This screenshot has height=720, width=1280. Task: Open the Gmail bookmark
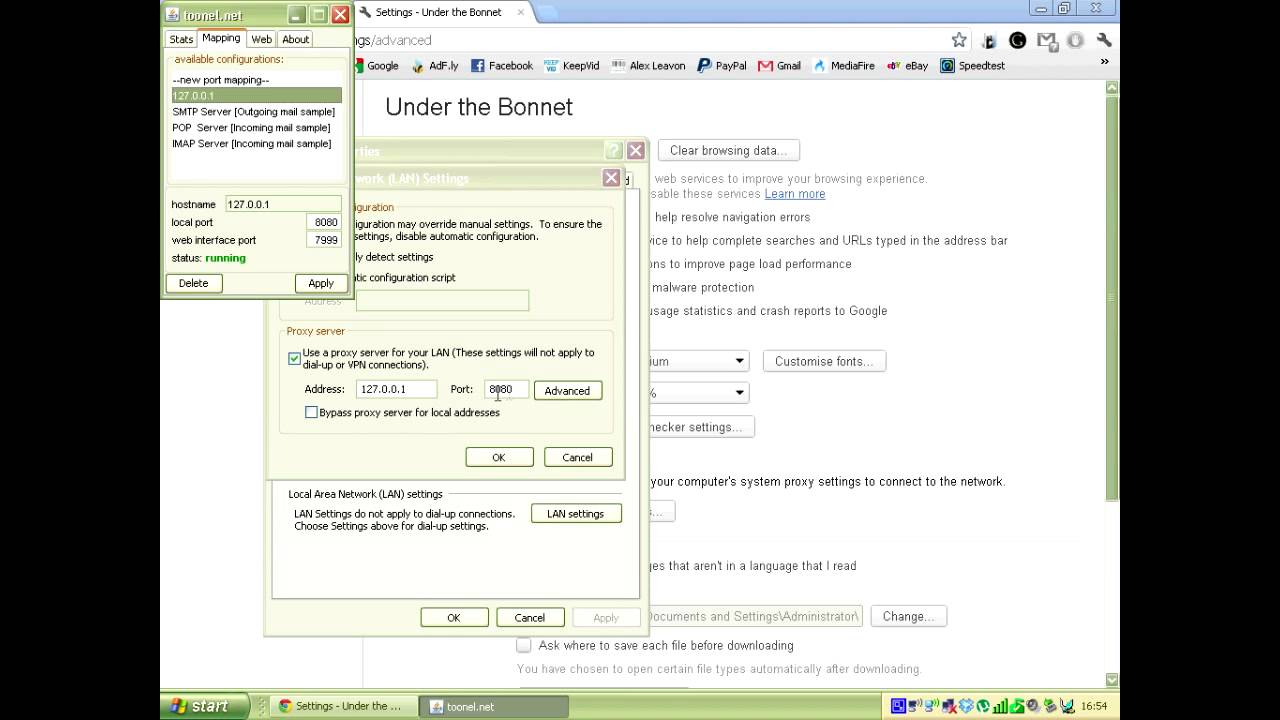(x=779, y=66)
